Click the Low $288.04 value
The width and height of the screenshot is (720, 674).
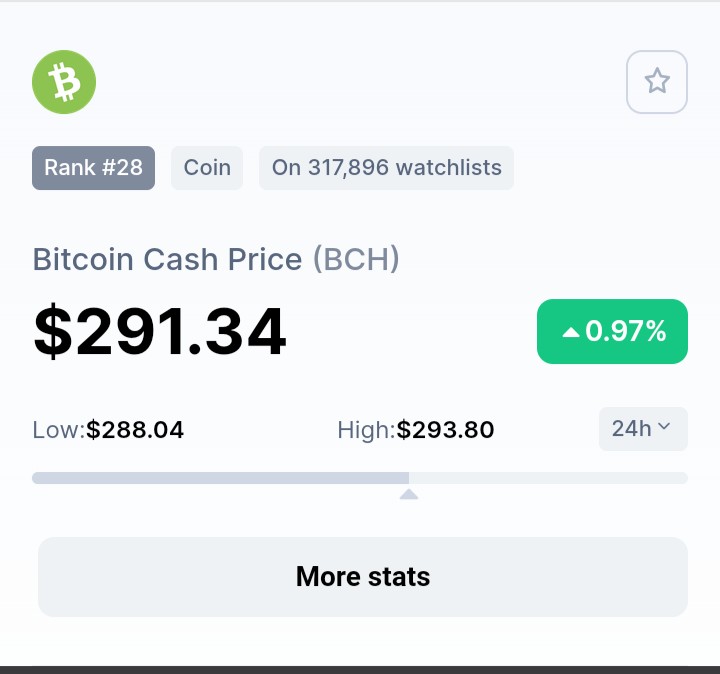(135, 430)
